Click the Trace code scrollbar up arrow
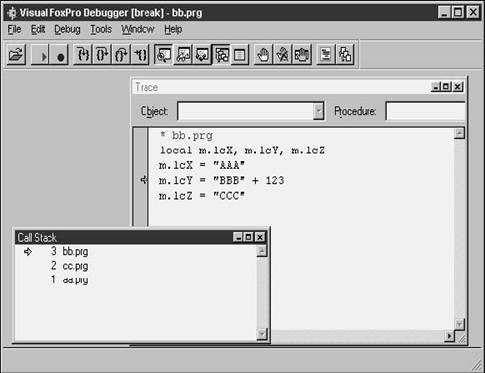This screenshot has height=373, width=485. [459, 133]
